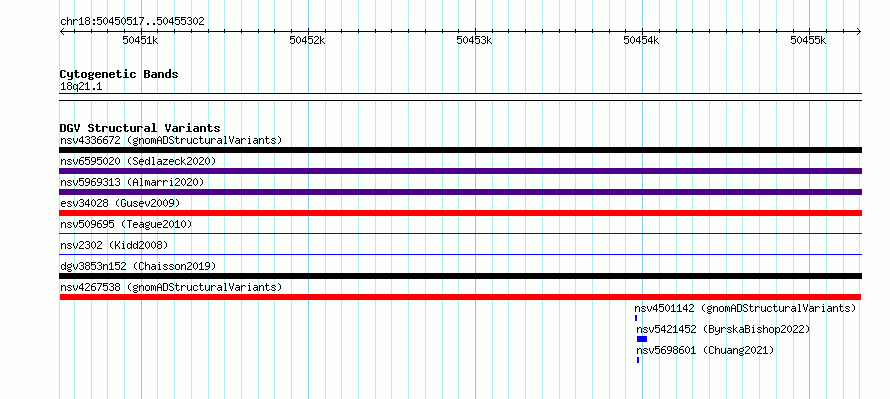Click the 50451k ruler mark
Viewport: 890px width, 399px height.
click(141, 40)
